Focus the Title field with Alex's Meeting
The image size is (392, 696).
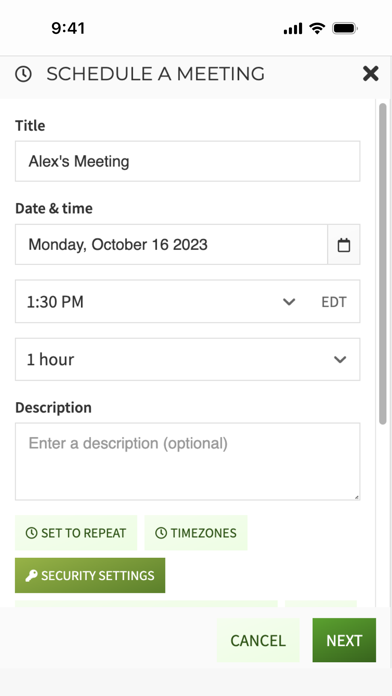click(x=187, y=161)
